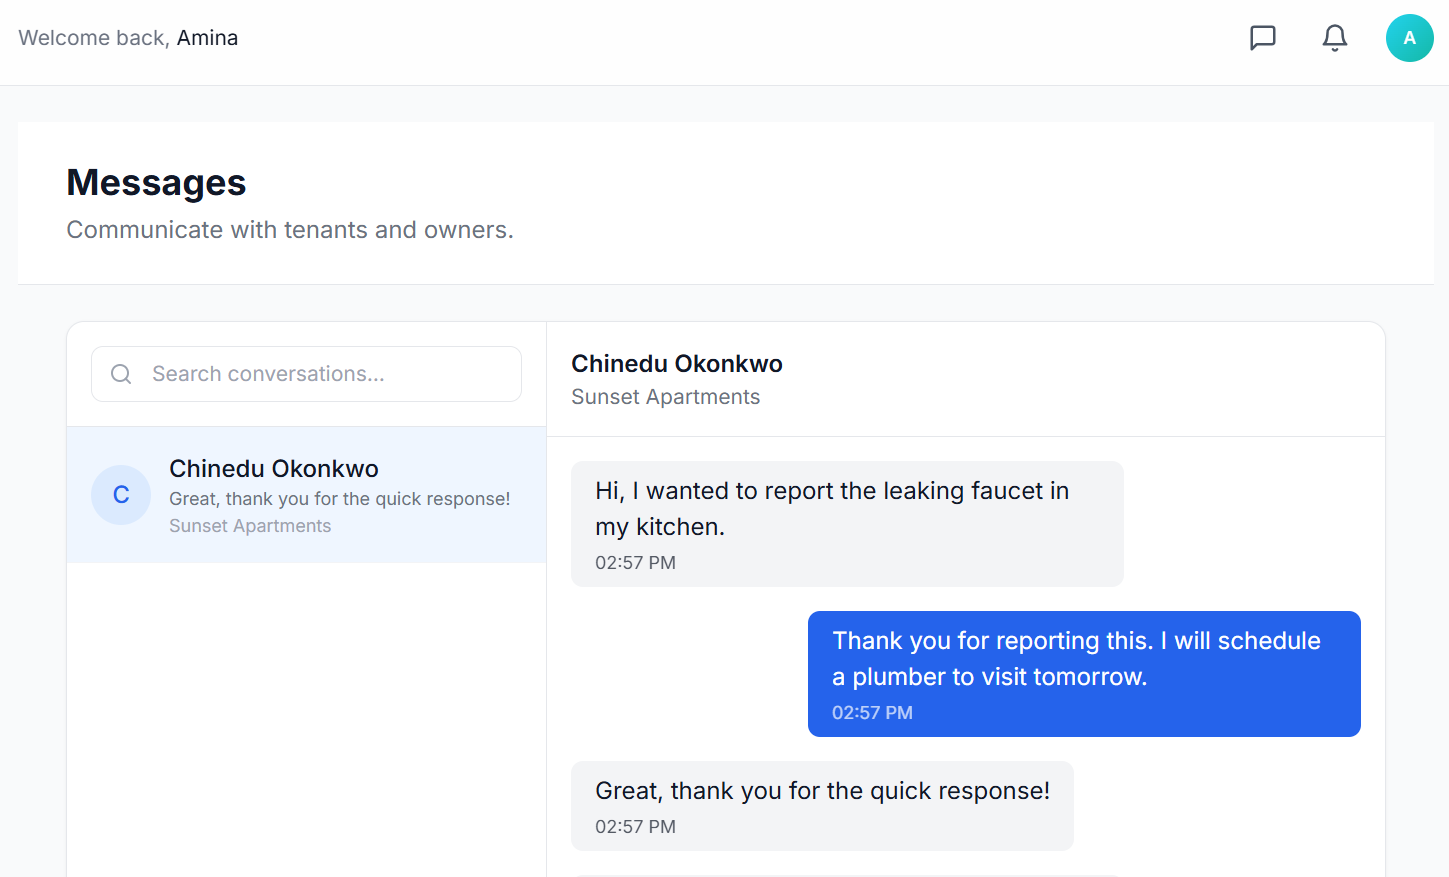Click Chinedu Okonkwo name in conversation list

coord(274,468)
